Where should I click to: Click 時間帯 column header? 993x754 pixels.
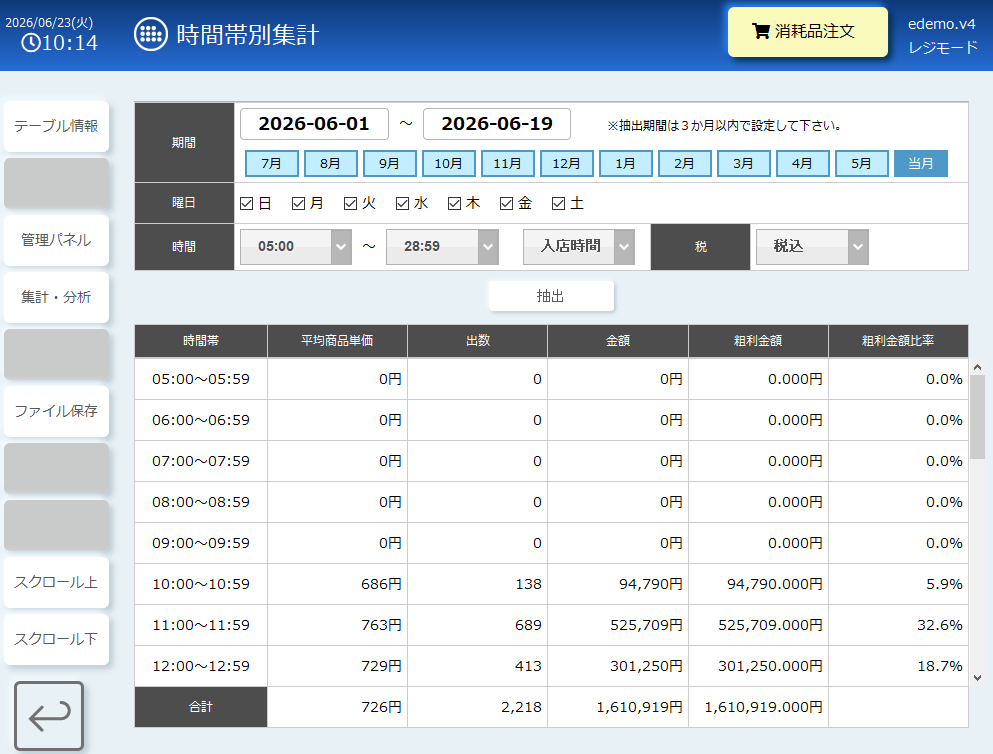[x=201, y=341]
